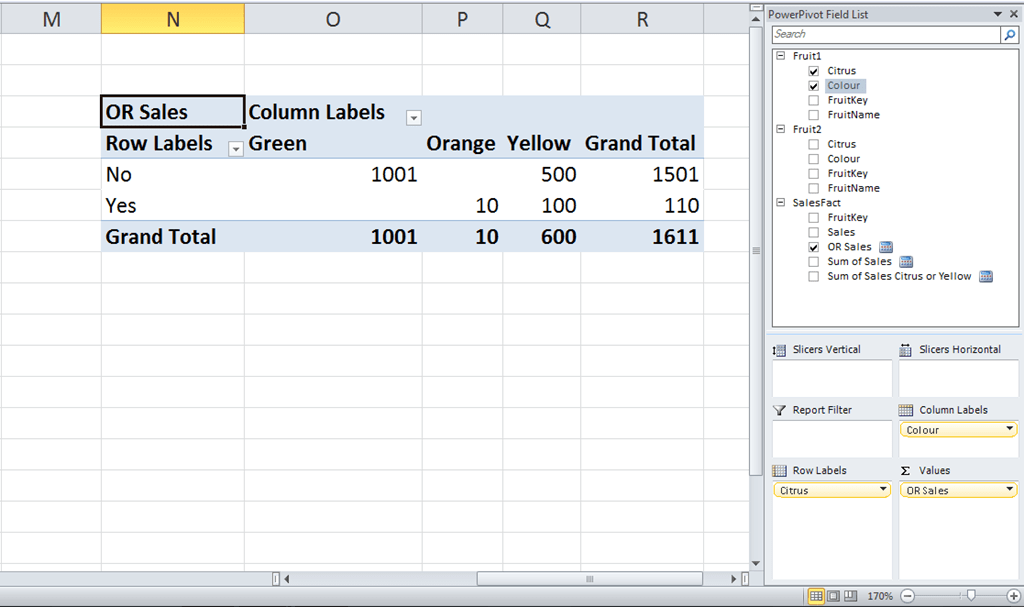Viewport: 1024px width, 607px height.
Task: Uncheck Citrus under Fruit1
Action: [814, 71]
